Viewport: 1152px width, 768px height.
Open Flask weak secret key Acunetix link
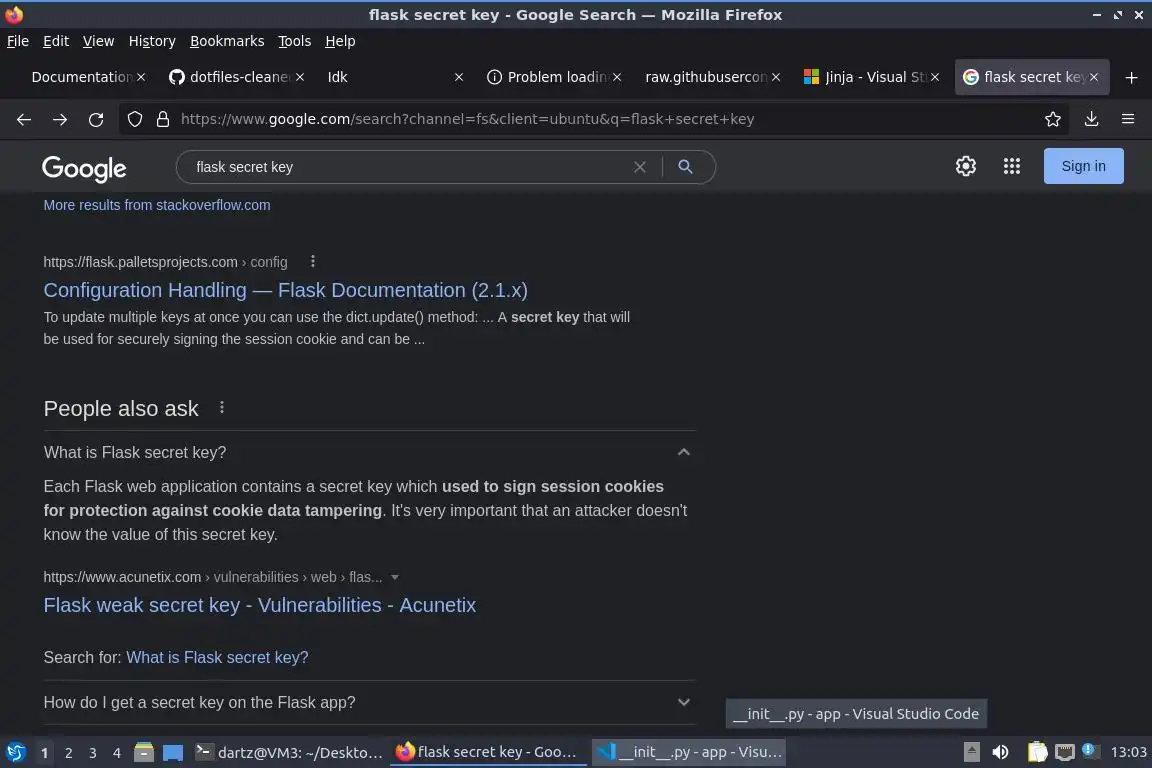(259, 605)
